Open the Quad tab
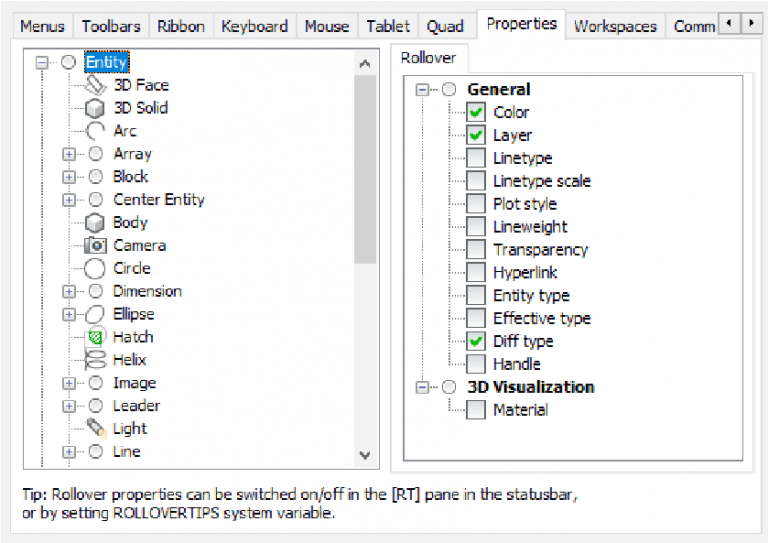 [x=445, y=26]
